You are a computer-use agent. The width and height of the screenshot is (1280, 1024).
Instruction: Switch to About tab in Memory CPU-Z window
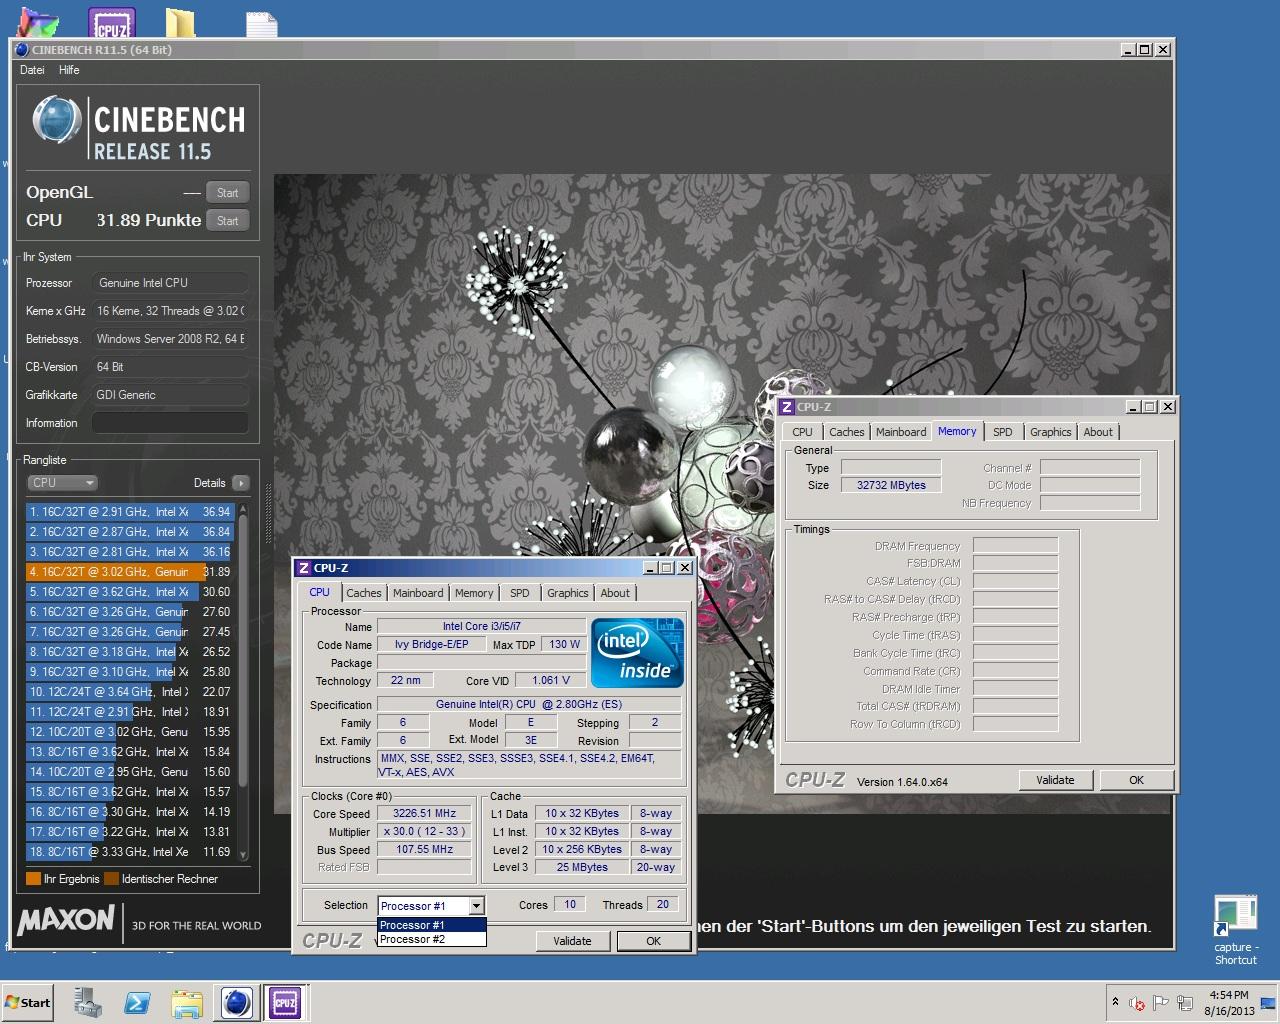(x=1098, y=432)
